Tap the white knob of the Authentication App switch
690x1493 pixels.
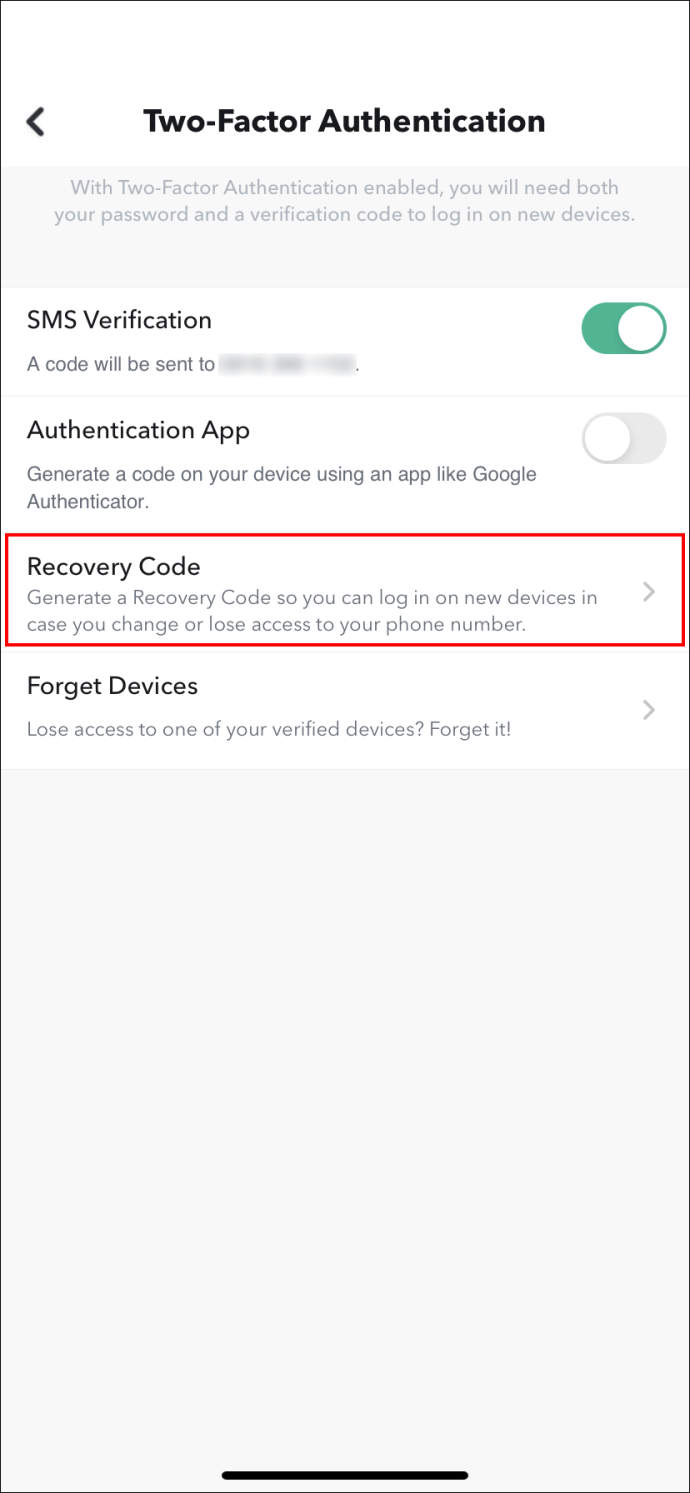607,438
